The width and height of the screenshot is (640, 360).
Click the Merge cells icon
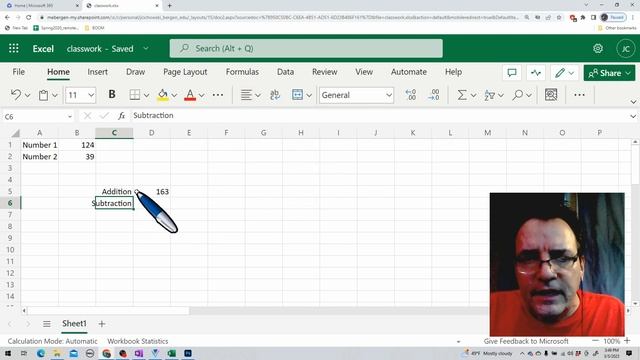pyautogui.click(x=297, y=95)
